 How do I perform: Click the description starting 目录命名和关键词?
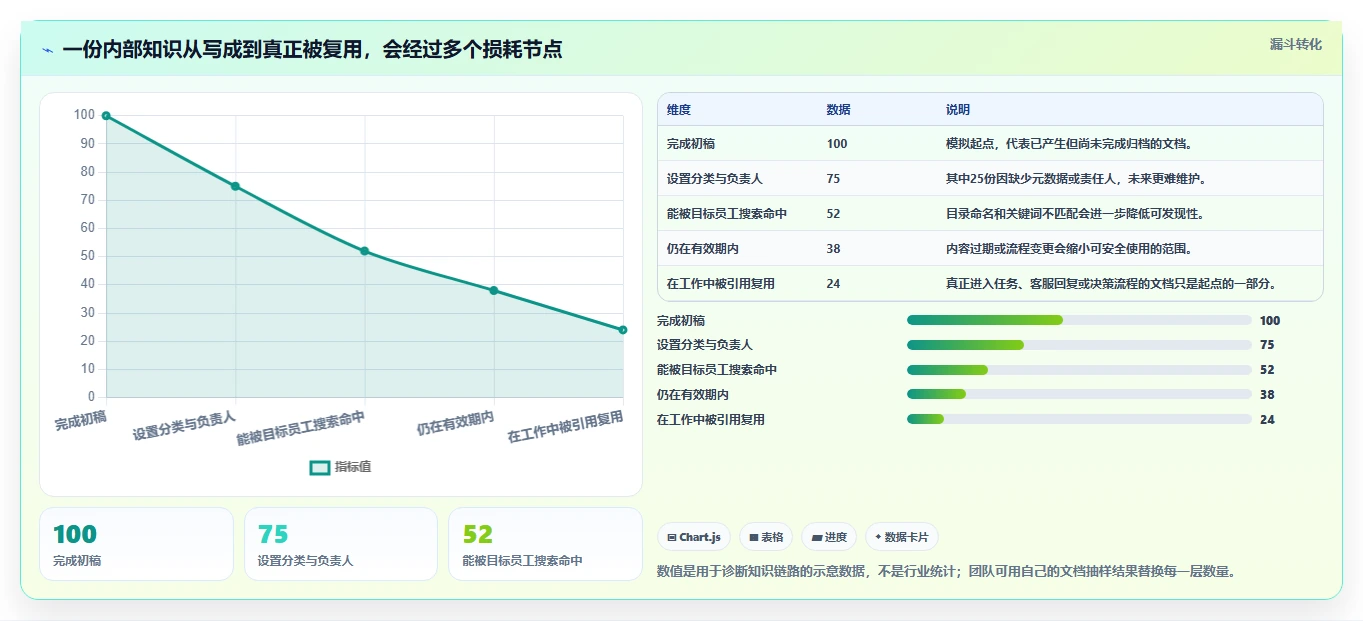1075,214
